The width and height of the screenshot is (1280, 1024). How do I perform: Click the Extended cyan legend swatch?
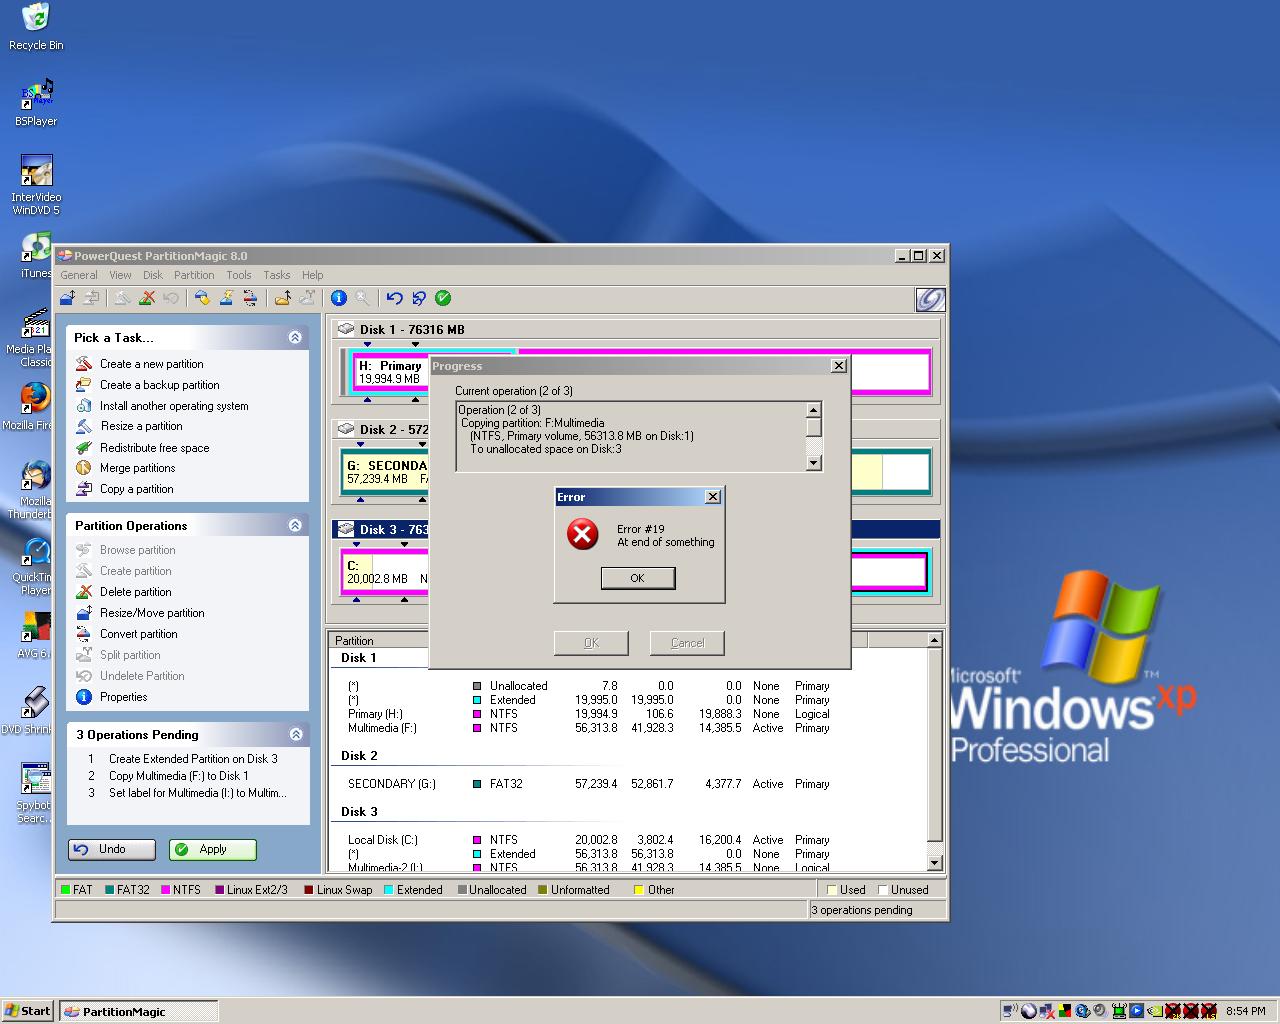389,890
